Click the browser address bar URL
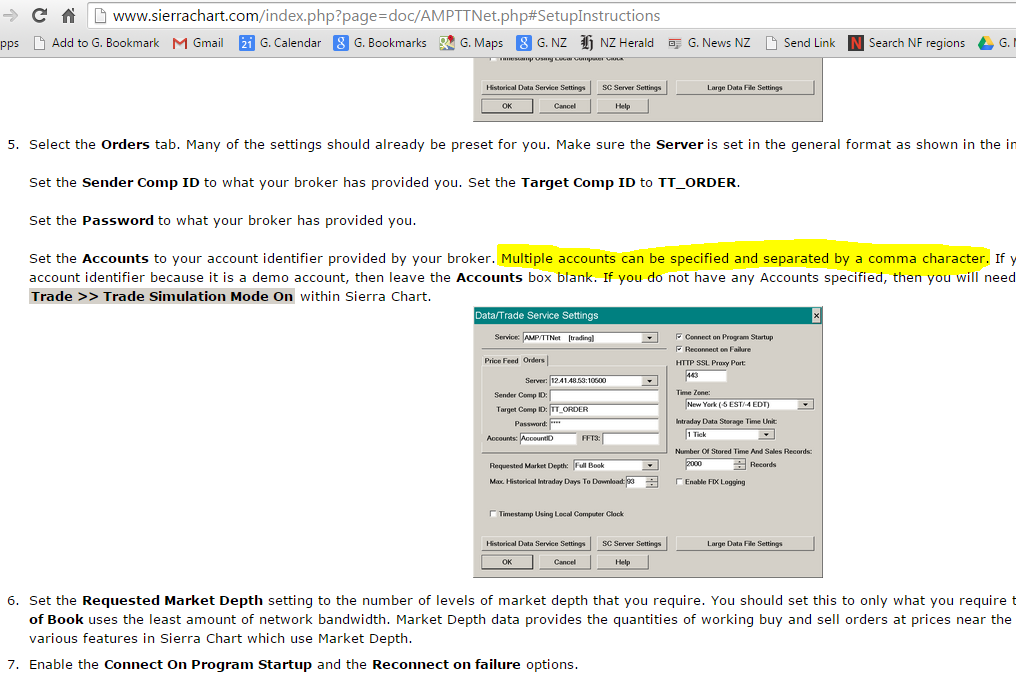The width and height of the screenshot is (1016, 676). click(386, 16)
